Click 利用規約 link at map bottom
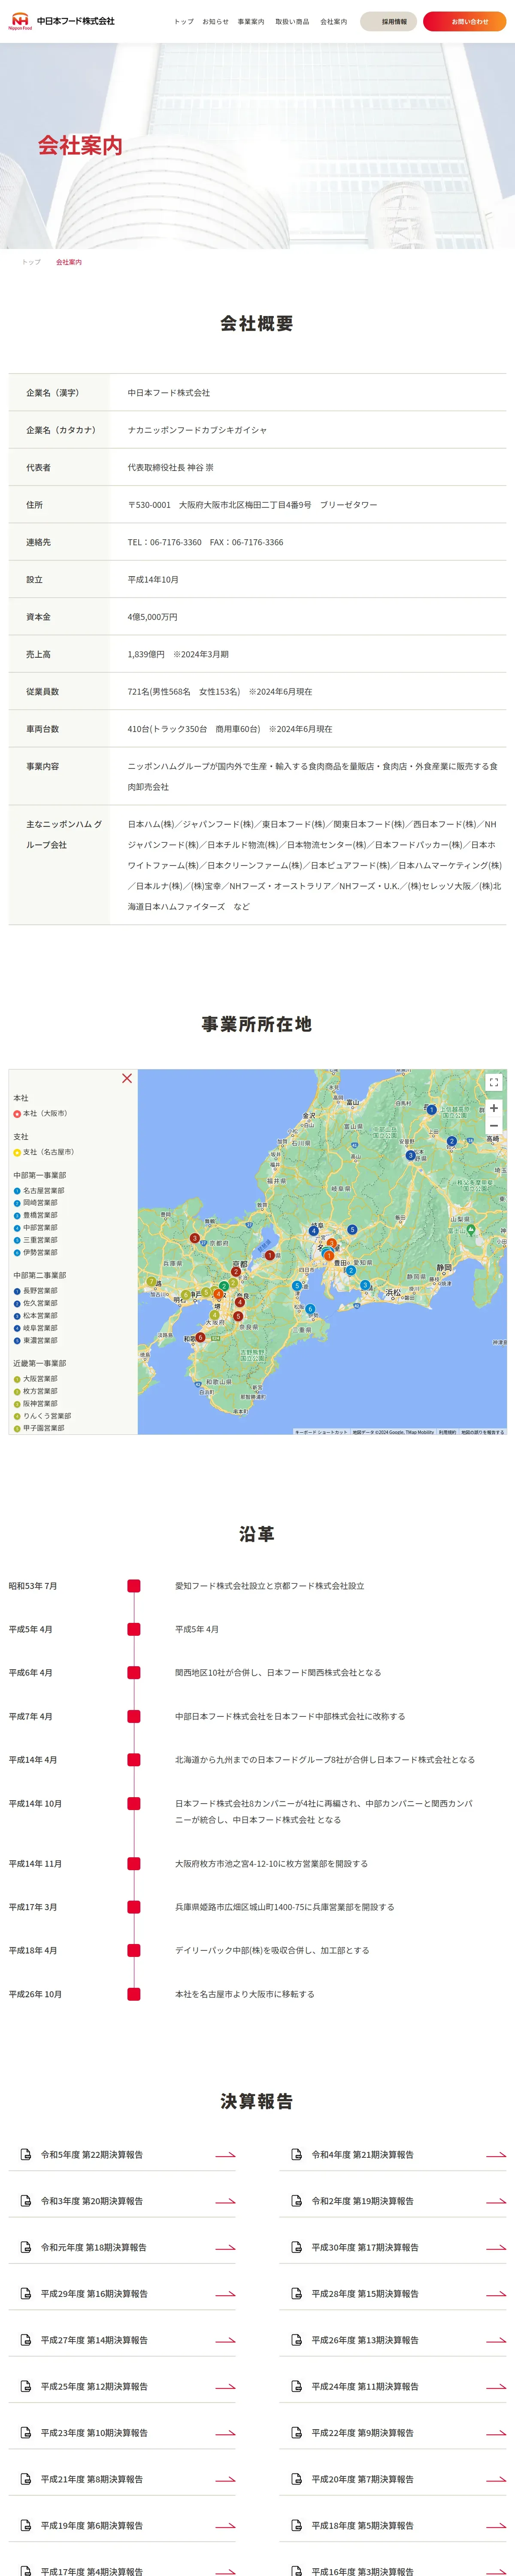 point(447,1432)
